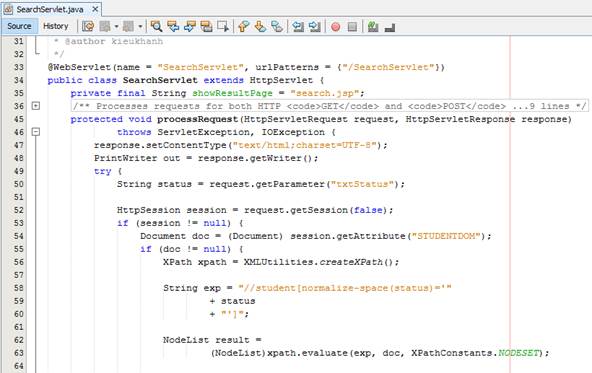The image size is (592, 373).
Task: Jump to Next Bookmark icon
Action: [261, 26]
